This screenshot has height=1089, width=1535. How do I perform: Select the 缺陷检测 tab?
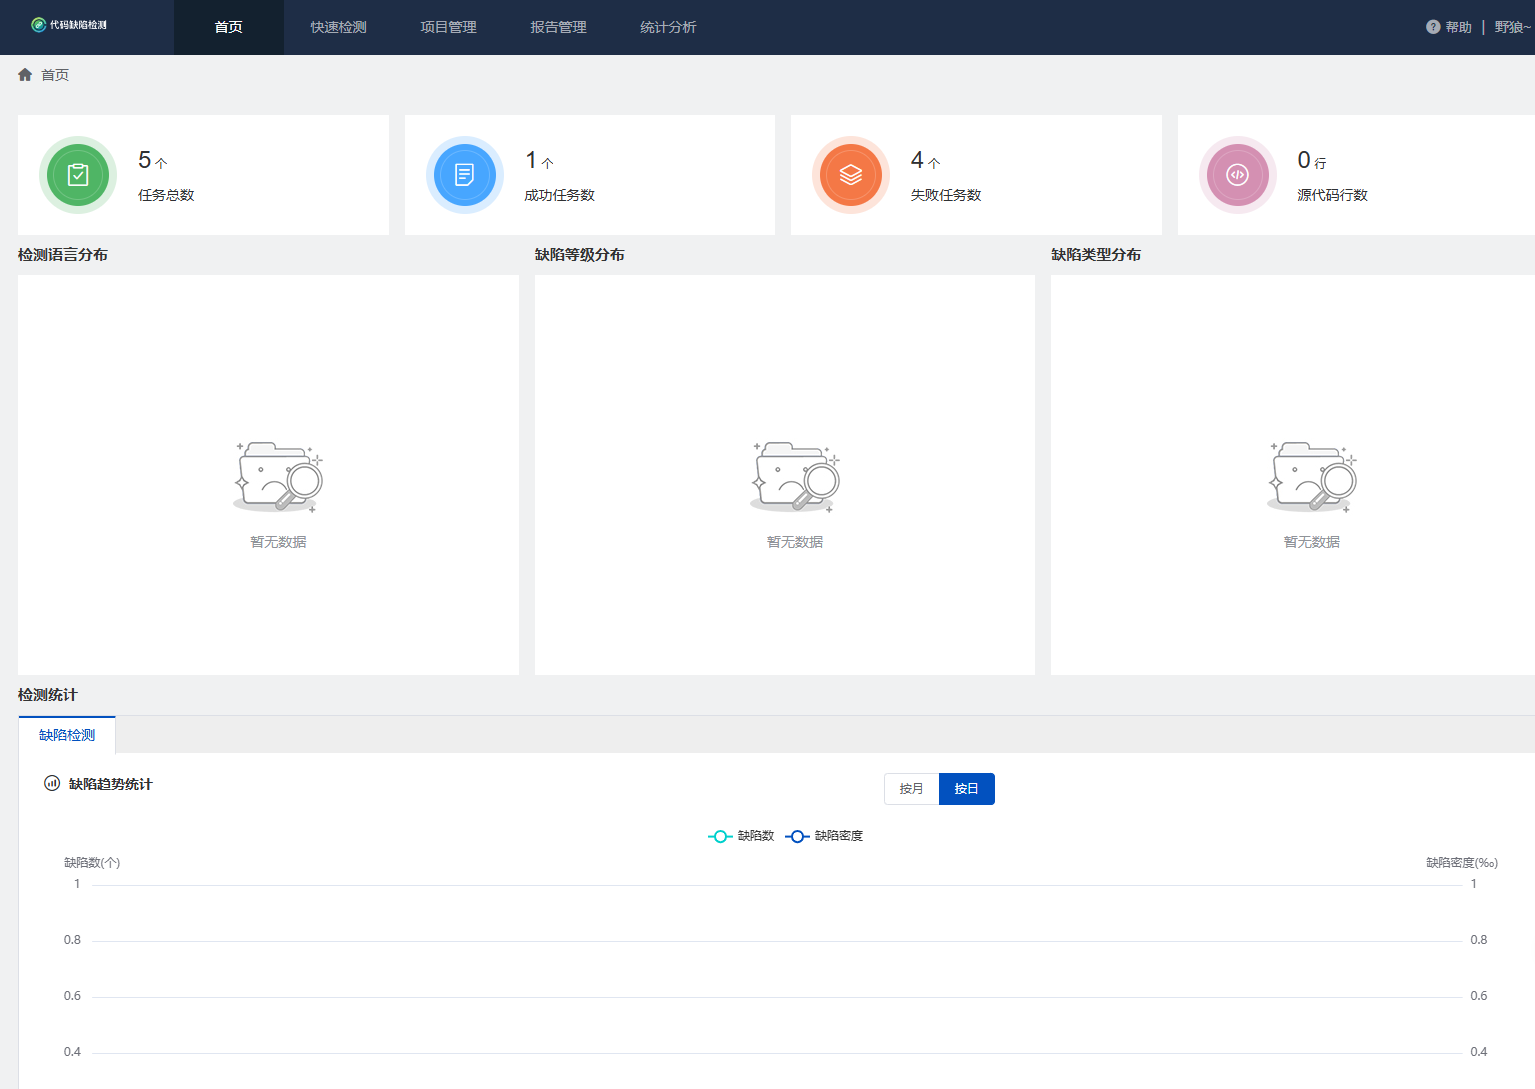tap(67, 735)
